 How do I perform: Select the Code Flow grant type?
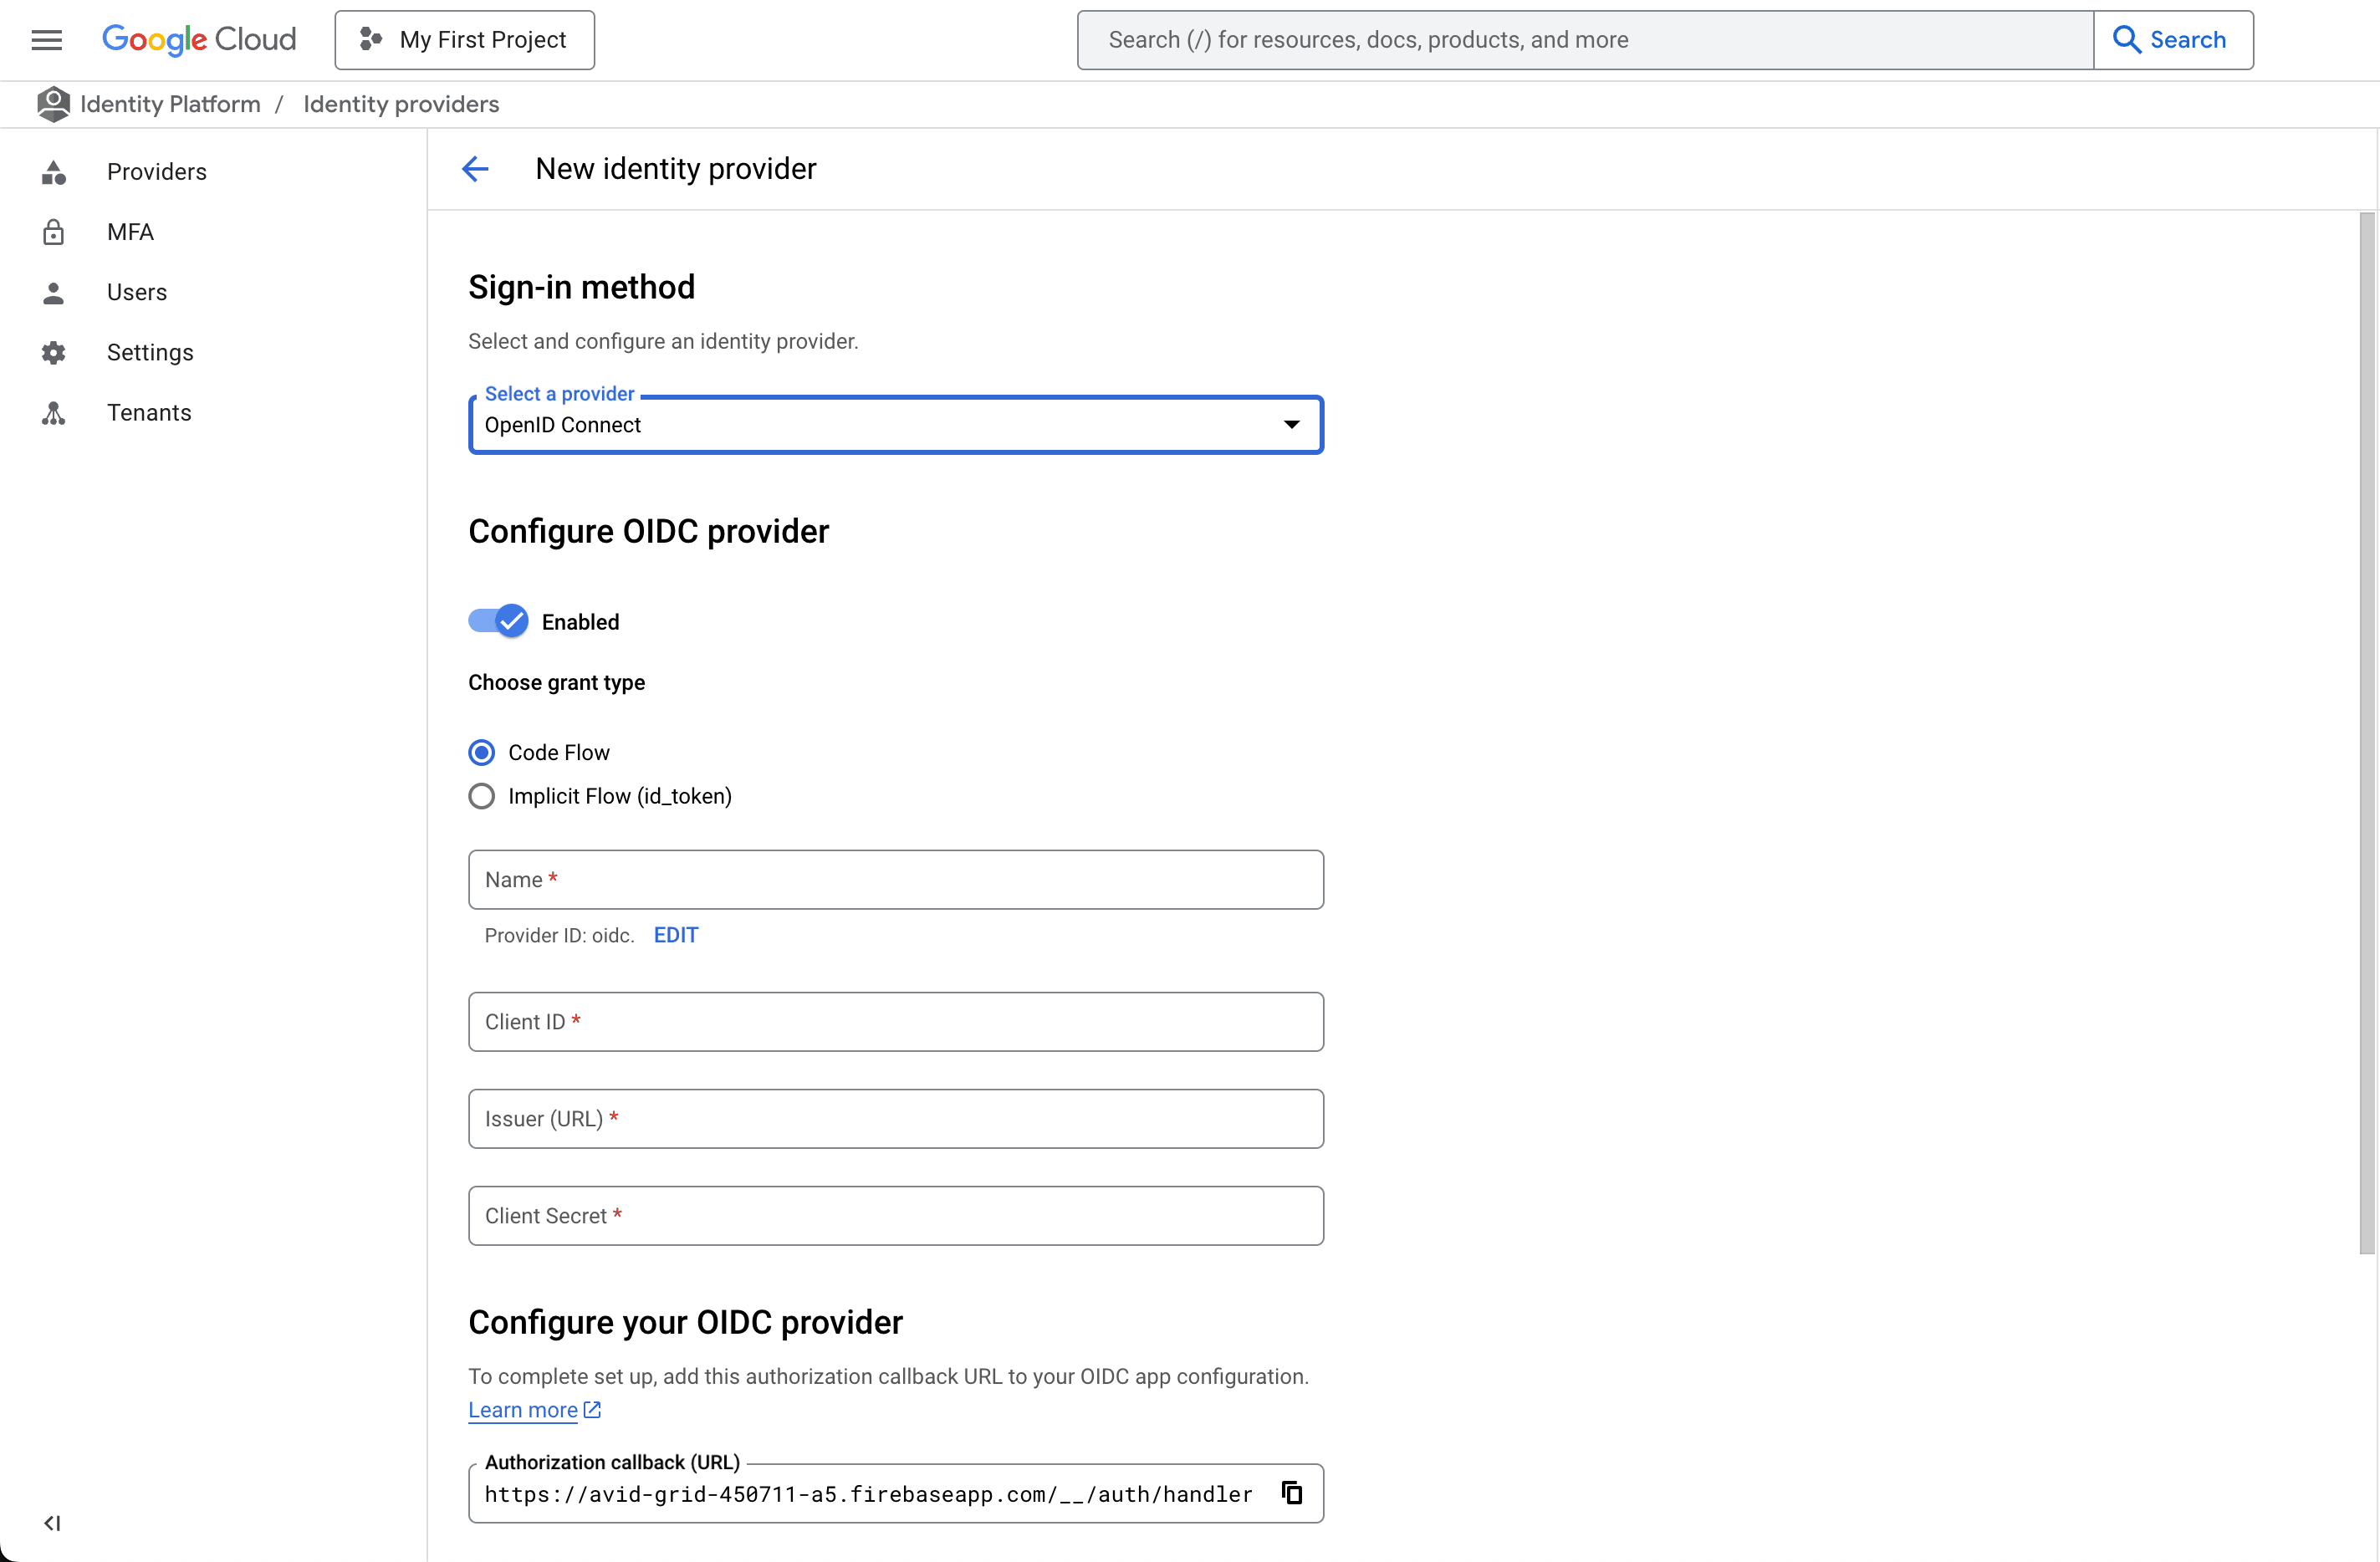click(481, 751)
